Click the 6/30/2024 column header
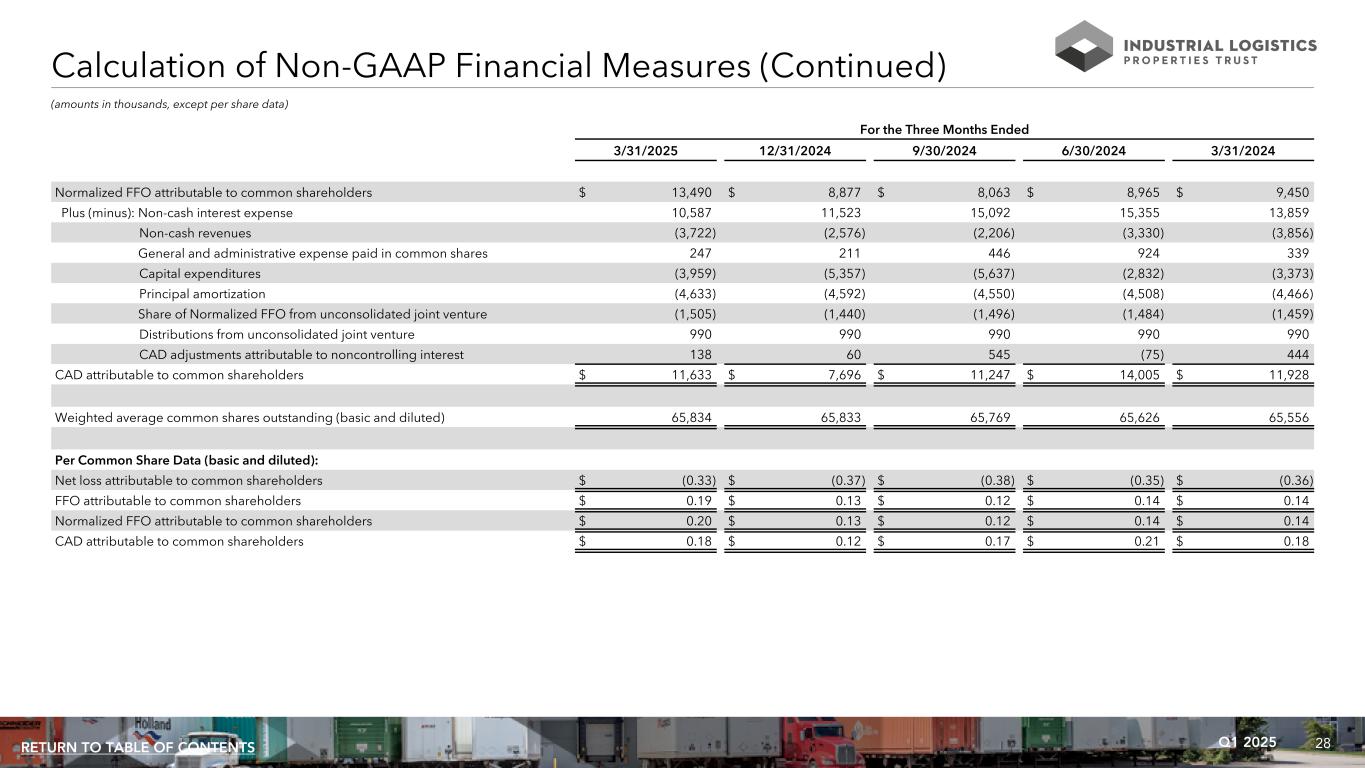1365x768 pixels. click(x=1094, y=151)
